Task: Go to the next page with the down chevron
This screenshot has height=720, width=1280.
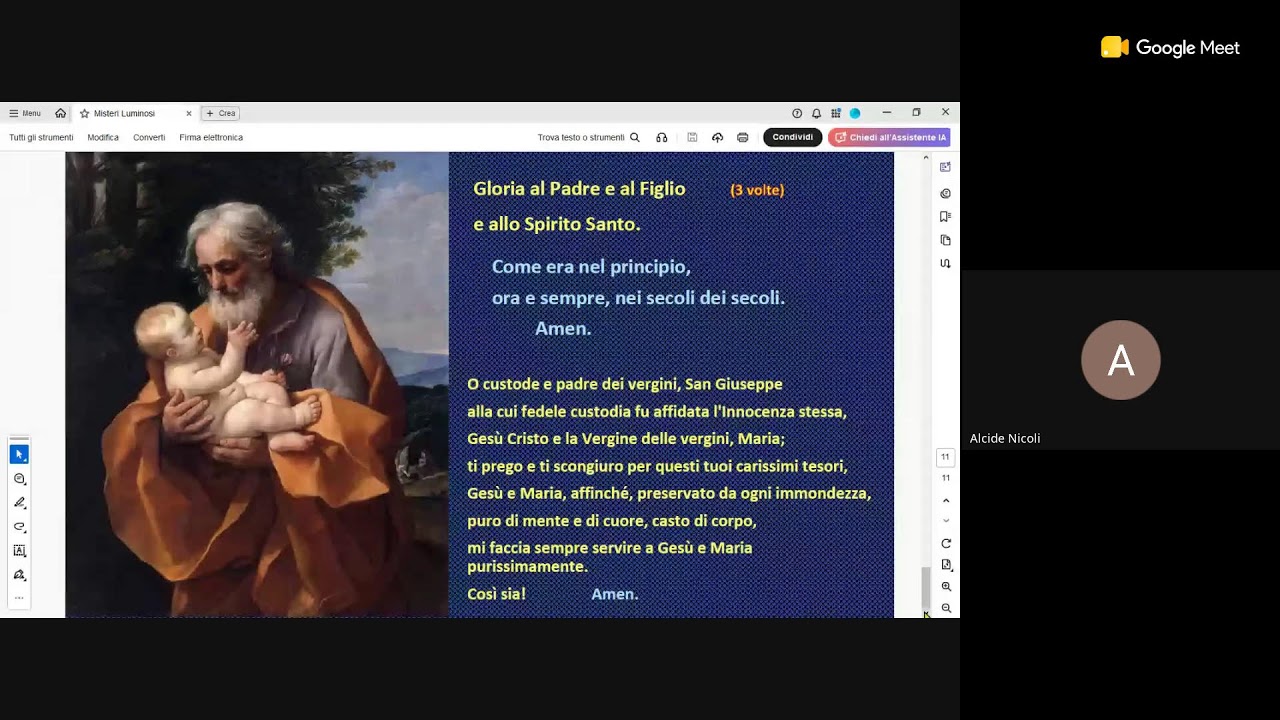Action: [946, 521]
